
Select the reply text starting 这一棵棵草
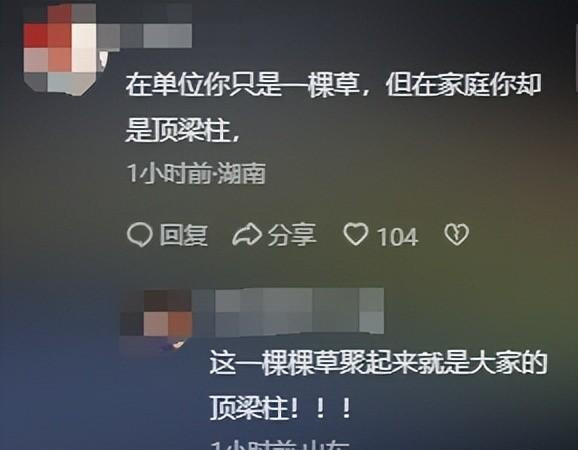[x=378, y=385]
